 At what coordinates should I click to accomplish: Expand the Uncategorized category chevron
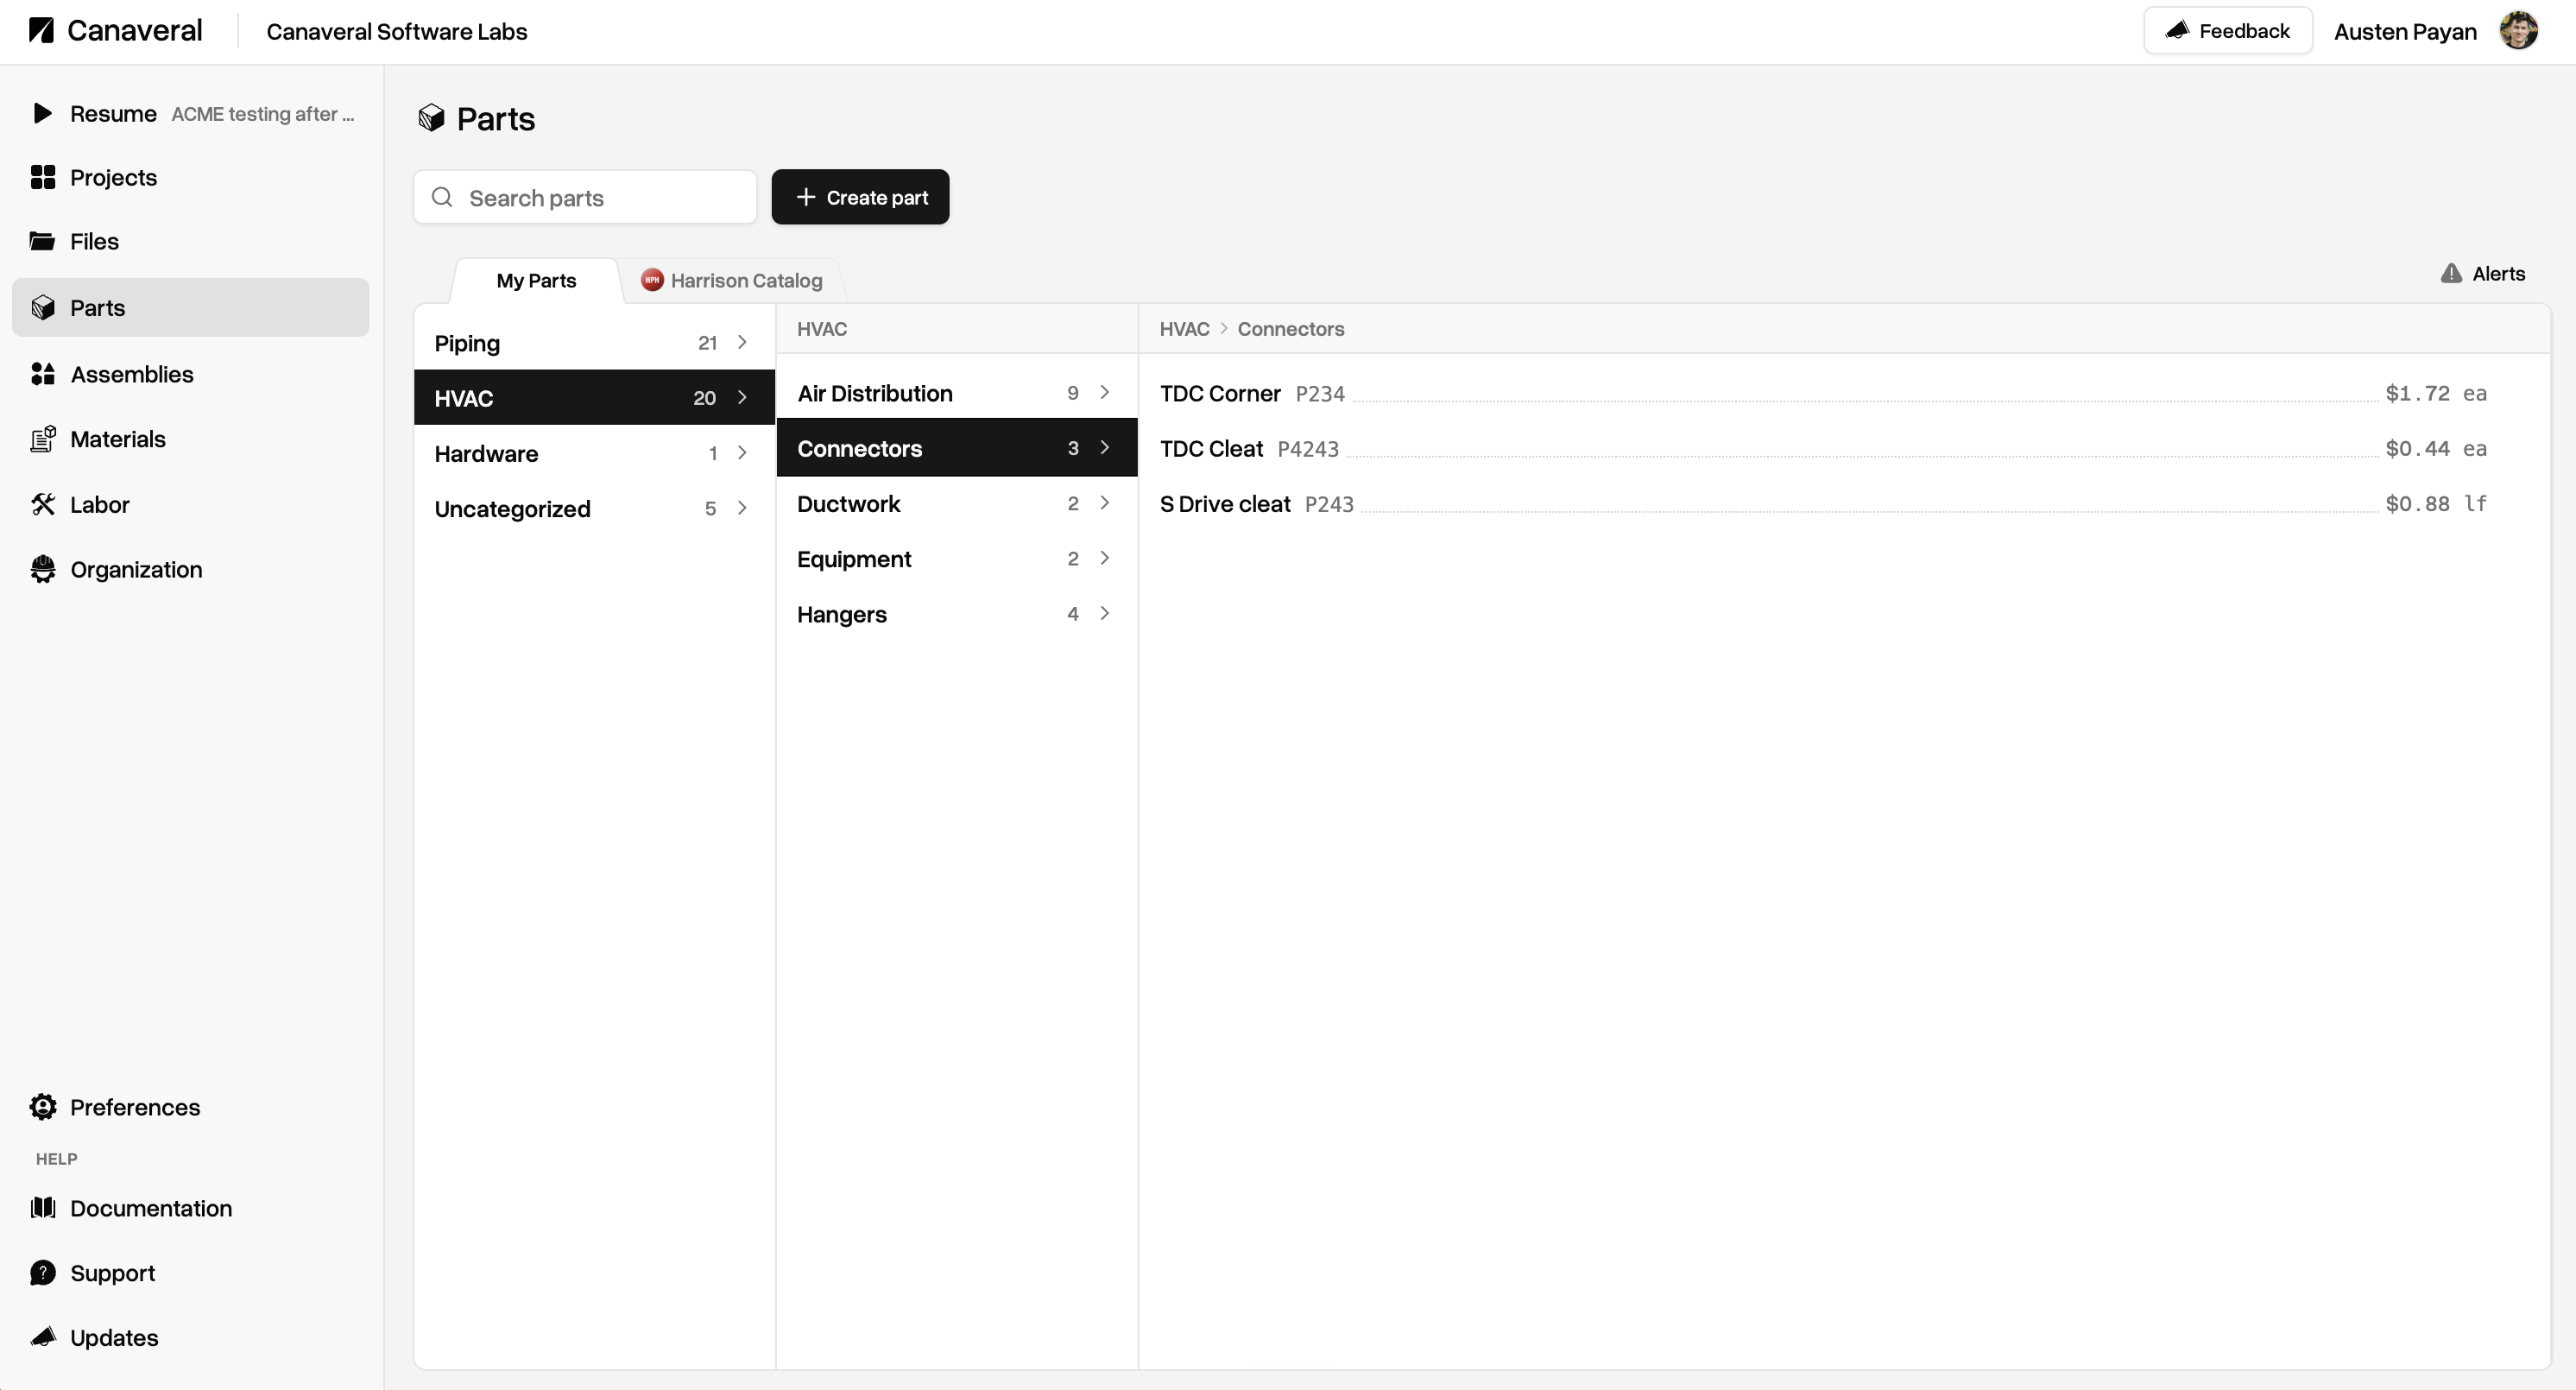742,508
